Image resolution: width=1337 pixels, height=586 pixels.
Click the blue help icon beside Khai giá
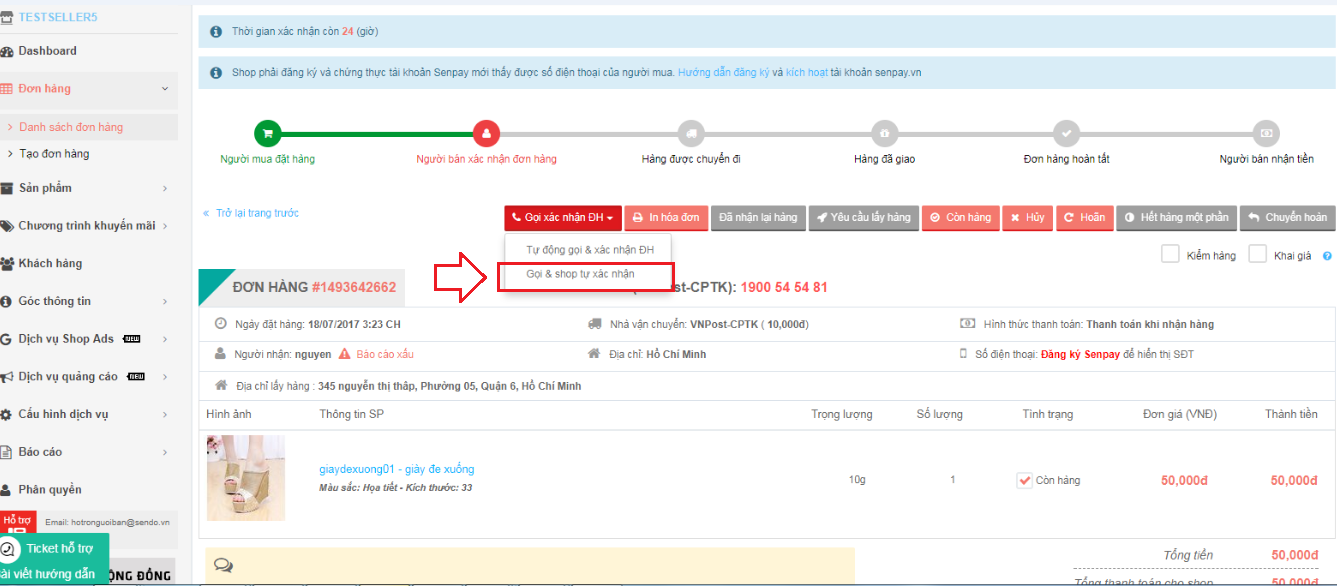click(1327, 256)
